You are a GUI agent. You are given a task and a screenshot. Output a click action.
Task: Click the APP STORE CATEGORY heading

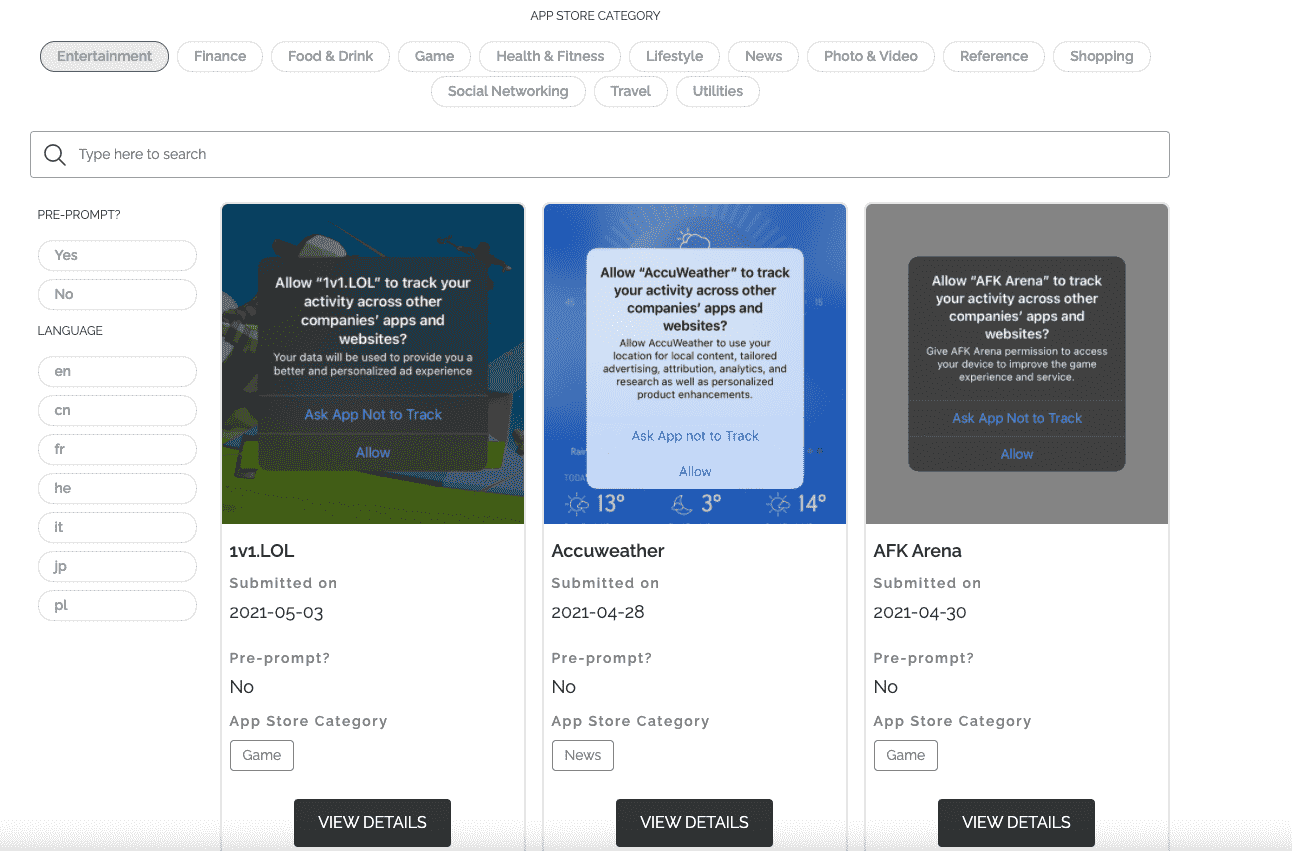click(595, 16)
